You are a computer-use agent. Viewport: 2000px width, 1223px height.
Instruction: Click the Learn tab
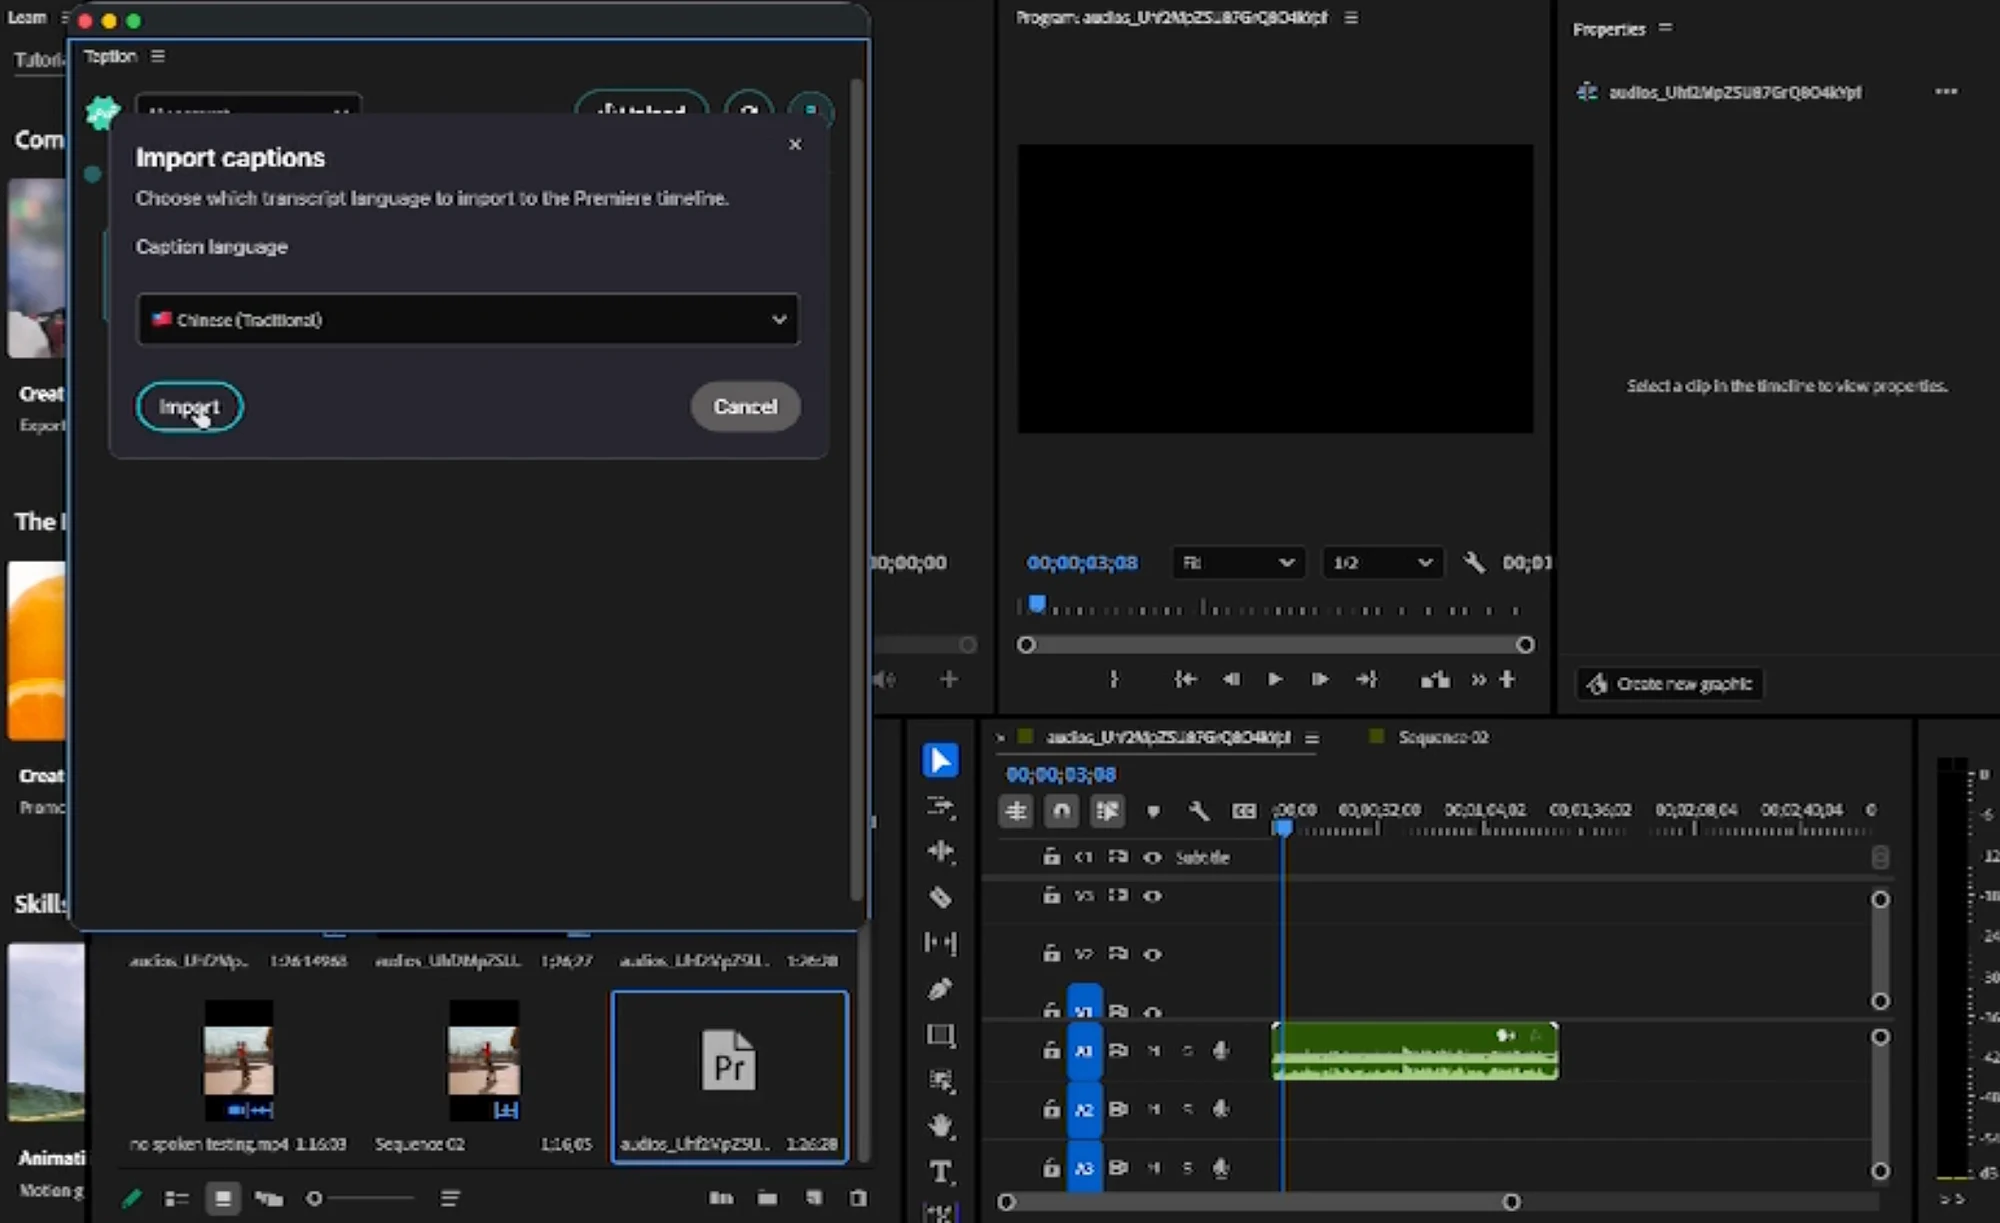tap(27, 17)
